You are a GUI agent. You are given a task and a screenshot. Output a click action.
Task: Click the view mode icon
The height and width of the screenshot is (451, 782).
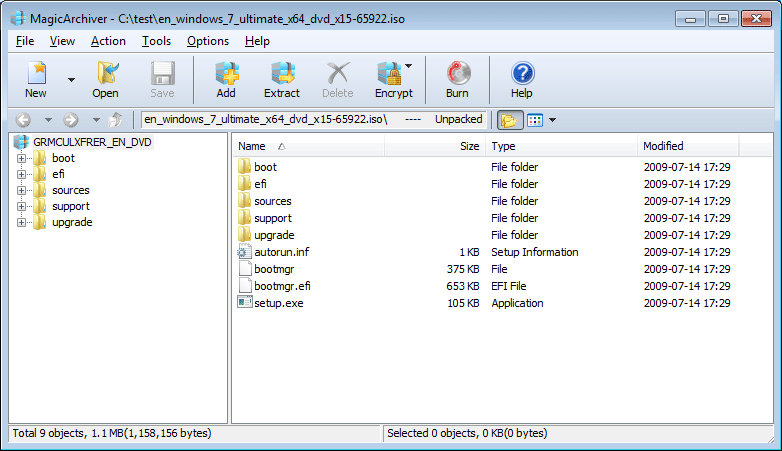click(x=535, y=120)
